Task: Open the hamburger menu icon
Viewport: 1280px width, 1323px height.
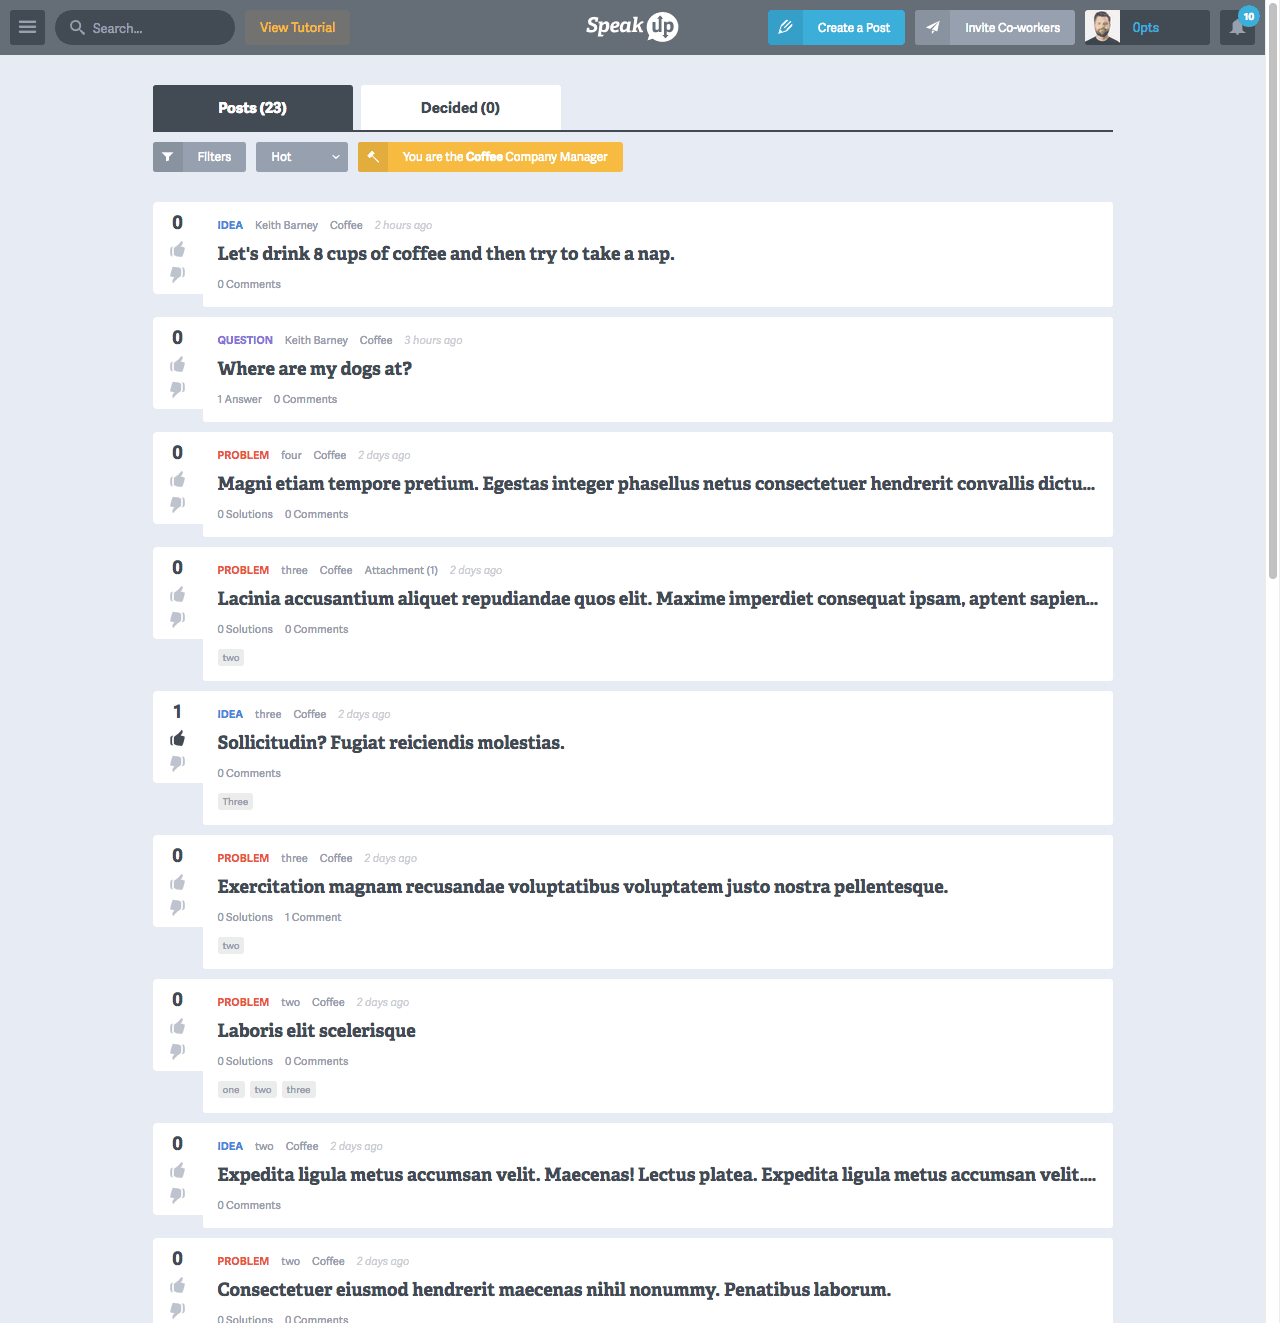Action: (x=27, y=27)
